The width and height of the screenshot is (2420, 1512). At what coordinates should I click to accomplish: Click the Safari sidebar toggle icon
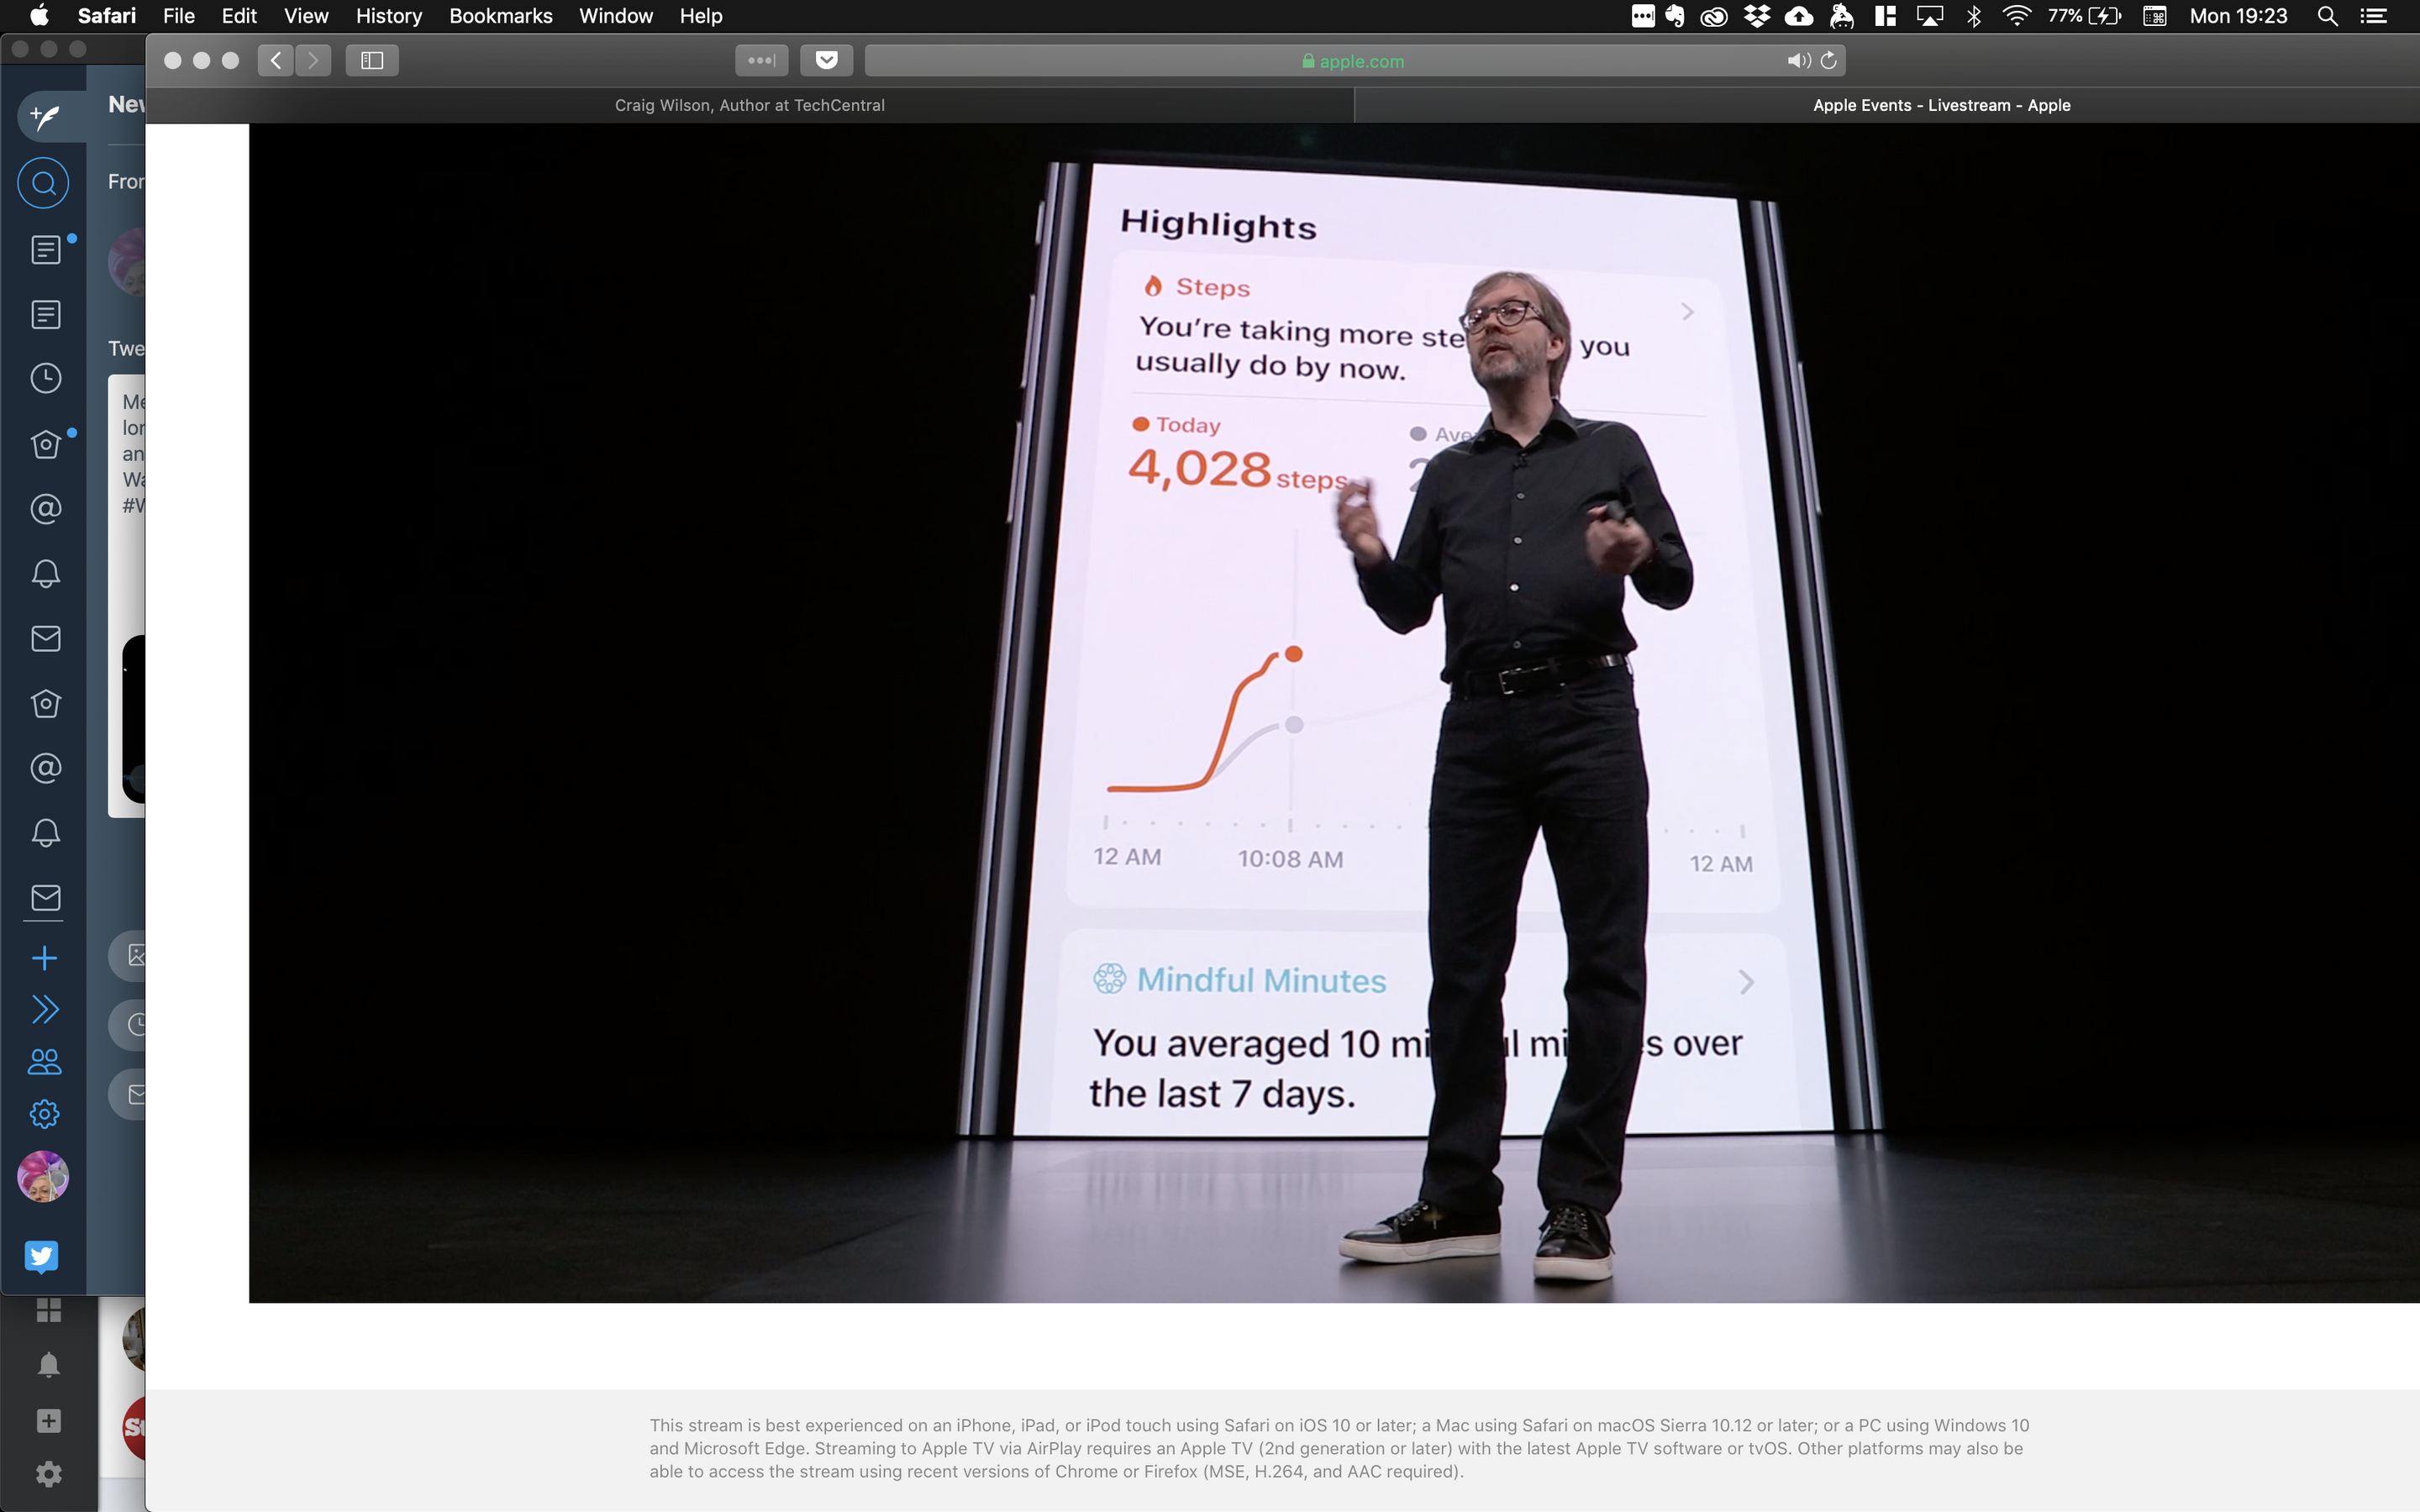372,61
